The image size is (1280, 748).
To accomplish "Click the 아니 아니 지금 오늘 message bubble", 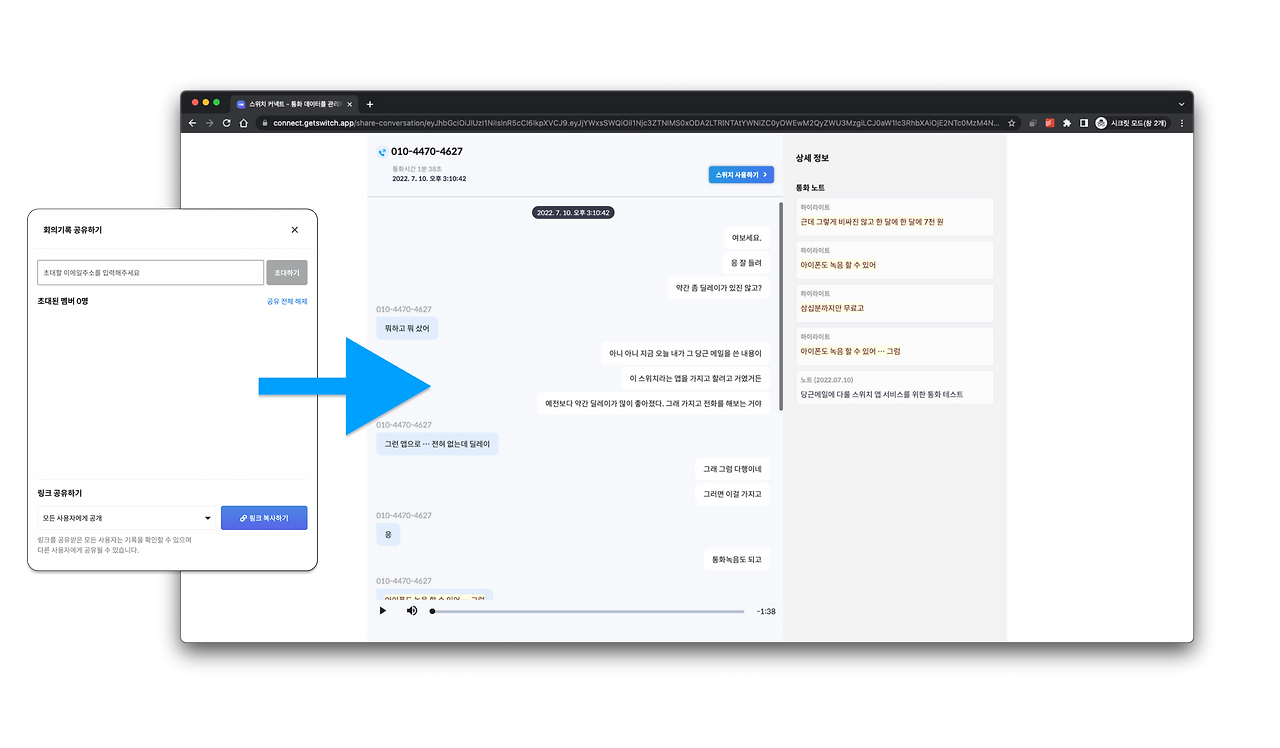I will (686, 353).
